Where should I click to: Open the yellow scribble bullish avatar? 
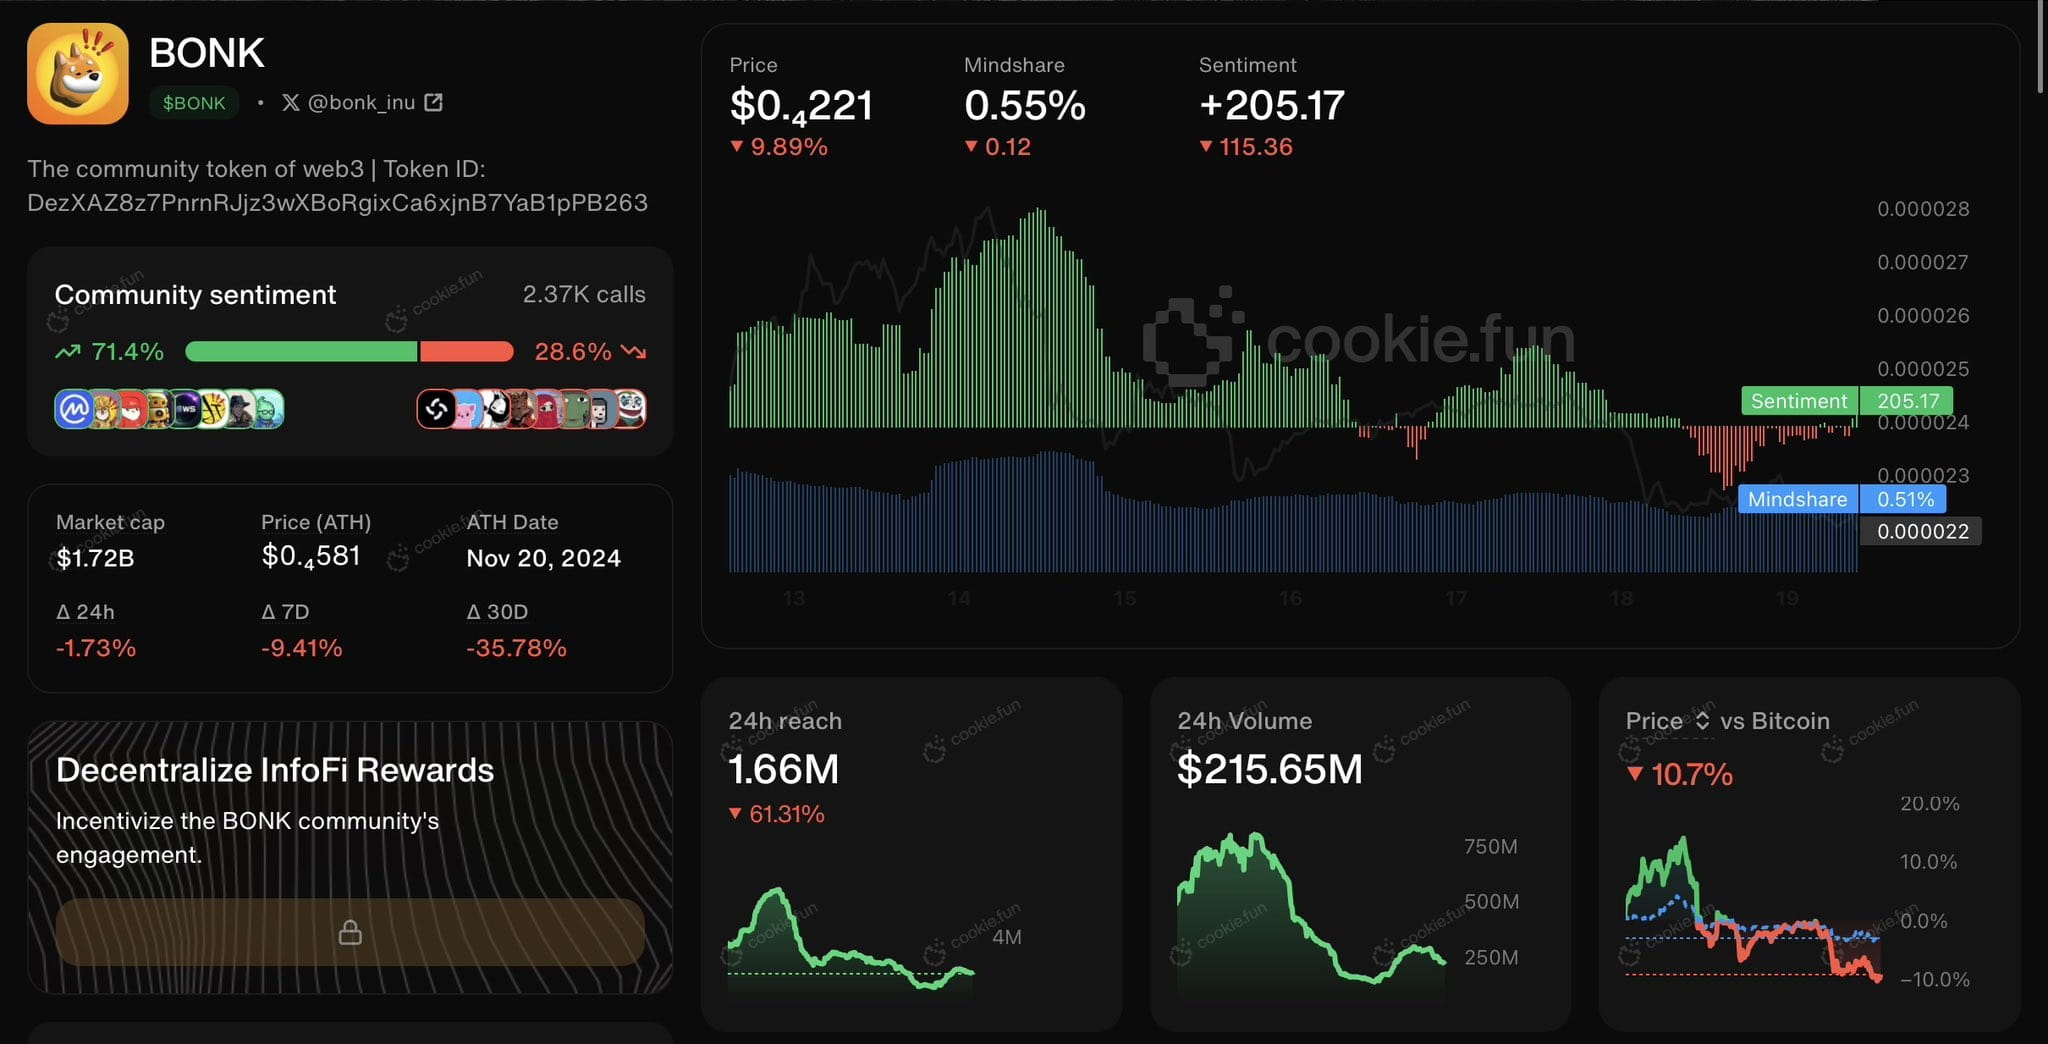(x=213, y=409)
